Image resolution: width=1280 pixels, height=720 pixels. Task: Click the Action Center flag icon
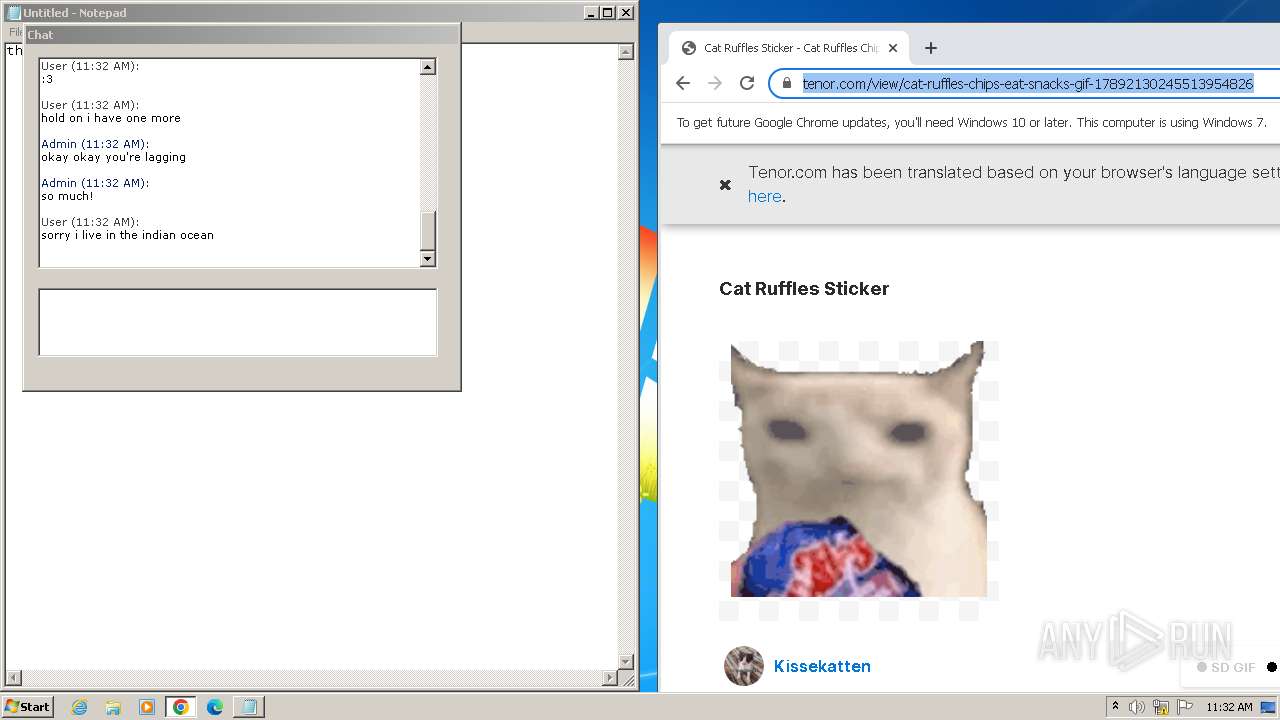(x=1185, y=707)
